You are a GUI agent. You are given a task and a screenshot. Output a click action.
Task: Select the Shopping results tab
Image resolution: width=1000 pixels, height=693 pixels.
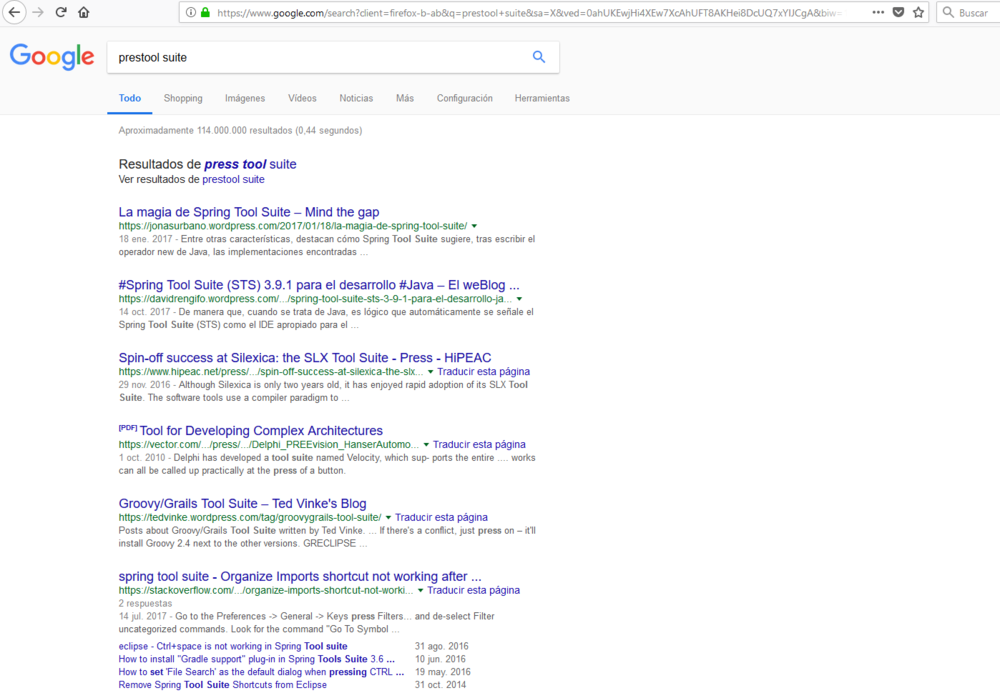183,98
